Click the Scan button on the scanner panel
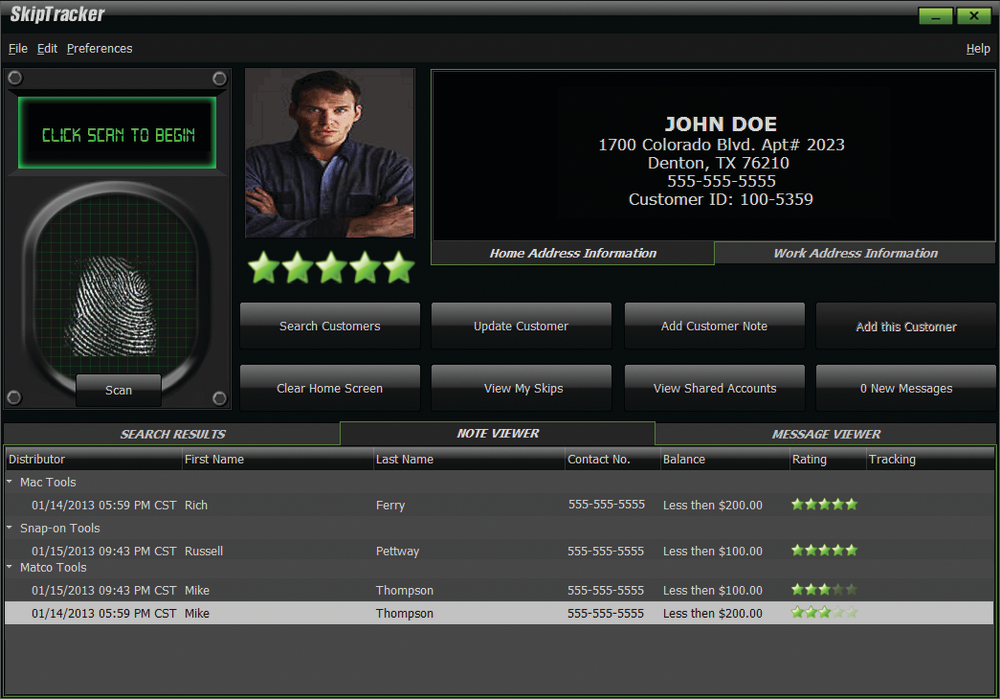 click(x=117, y=391)
